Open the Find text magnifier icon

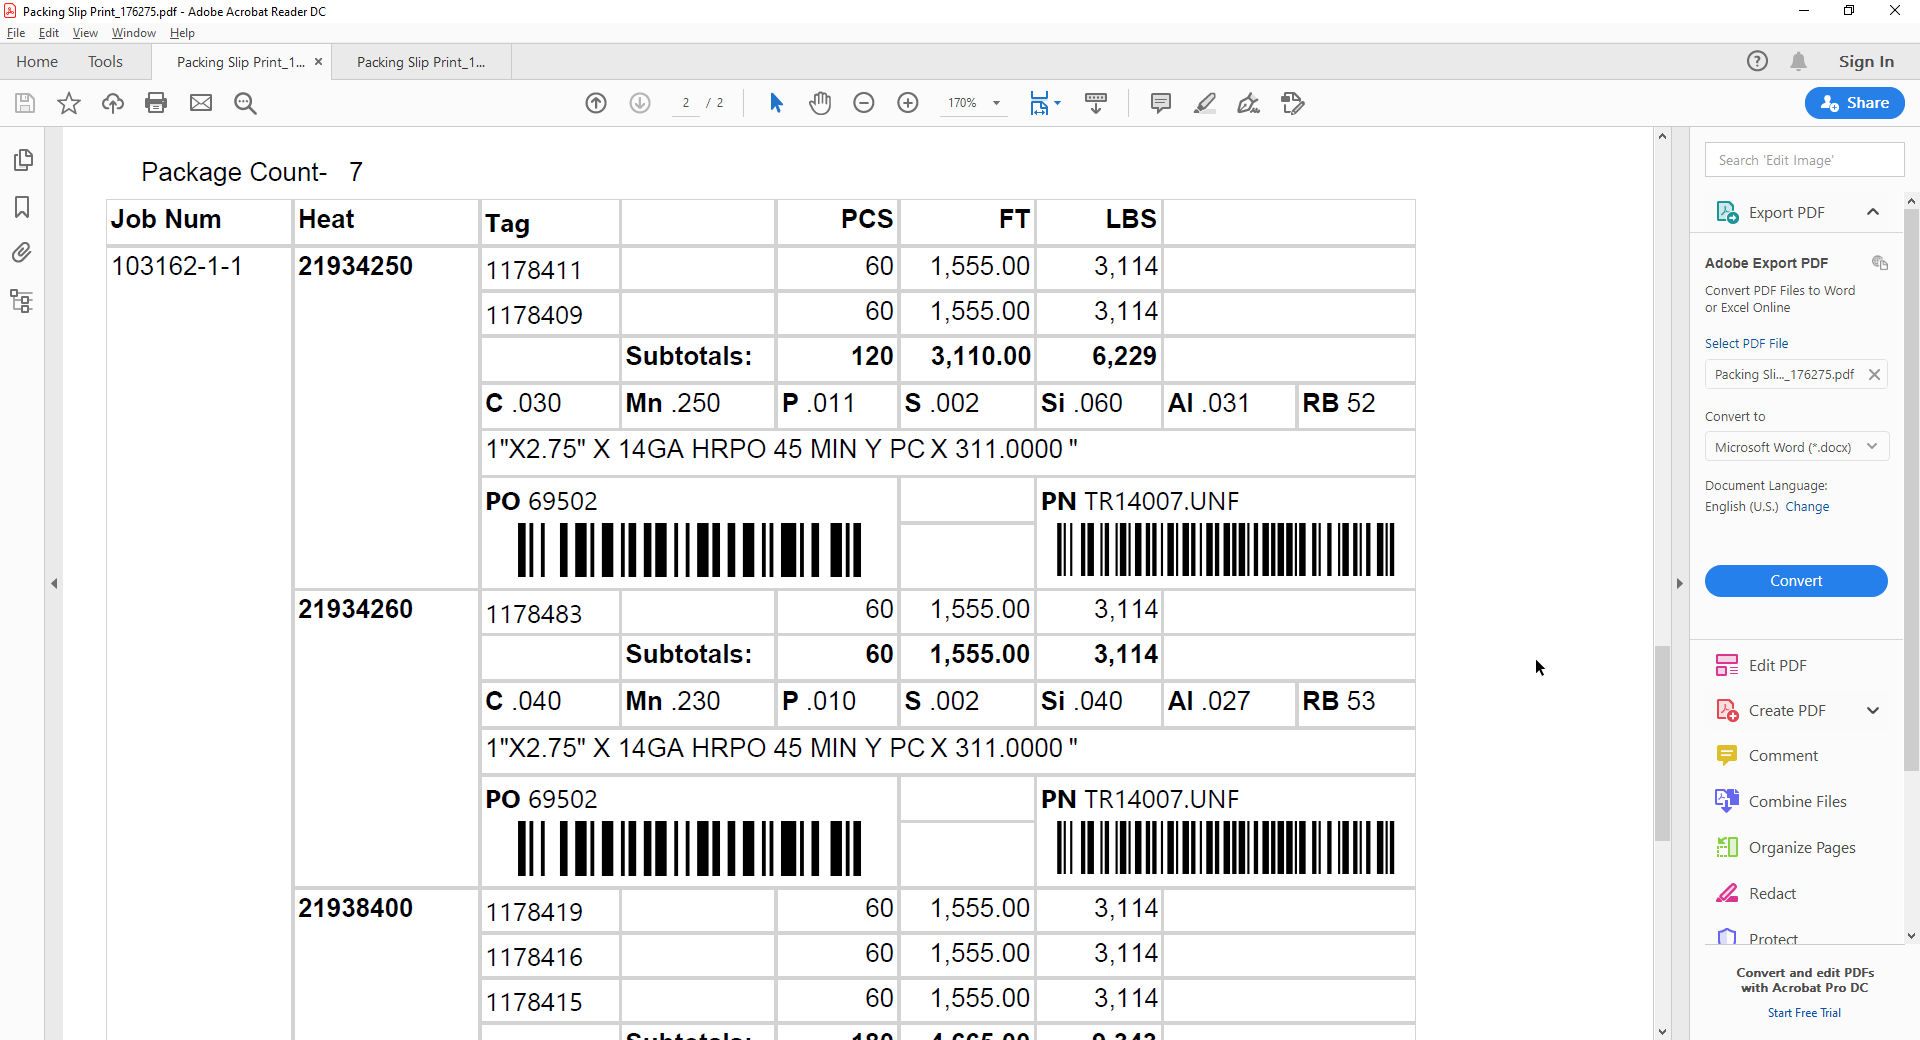click(245, 103)
